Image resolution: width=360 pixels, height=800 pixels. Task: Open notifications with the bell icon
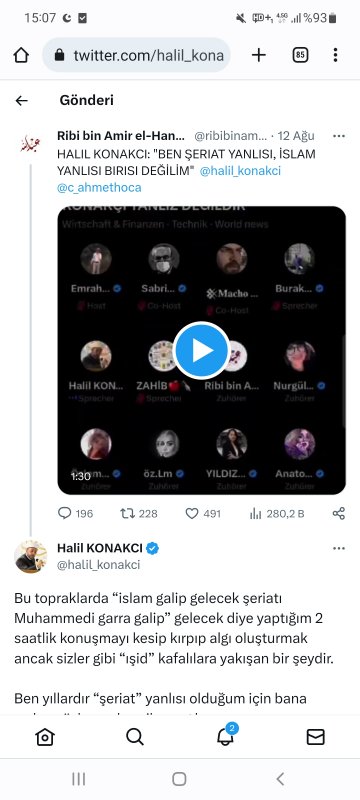tap(225, 736)
